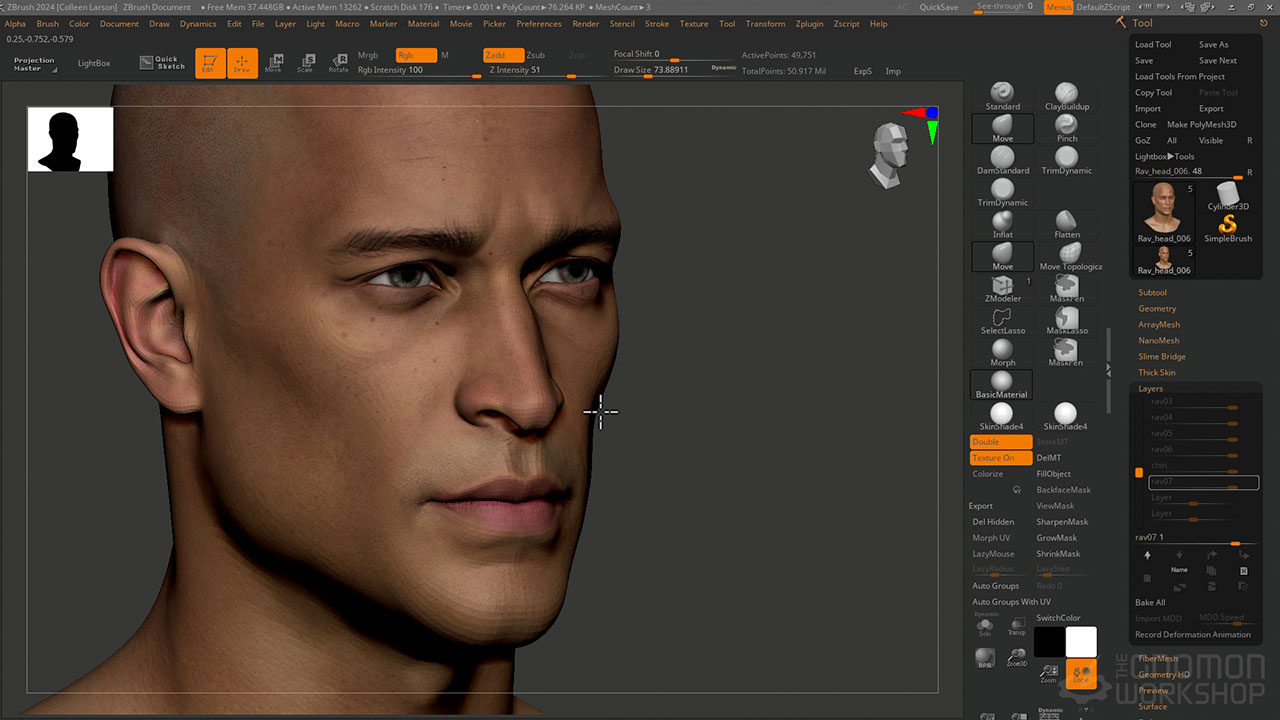This screenshot has width=1280, height=720.
Task: Click the white color swatch
Action: [x=1081, y=642]
